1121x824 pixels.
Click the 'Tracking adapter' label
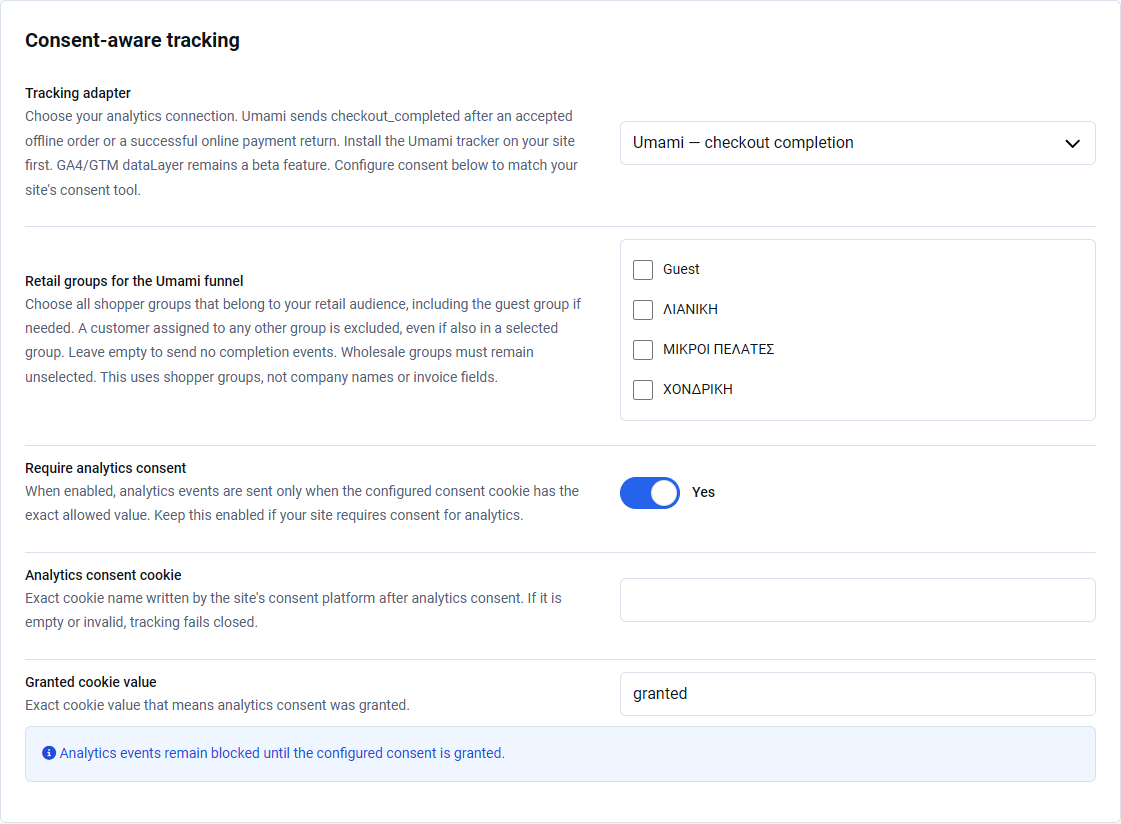click(x=78, y=93)
